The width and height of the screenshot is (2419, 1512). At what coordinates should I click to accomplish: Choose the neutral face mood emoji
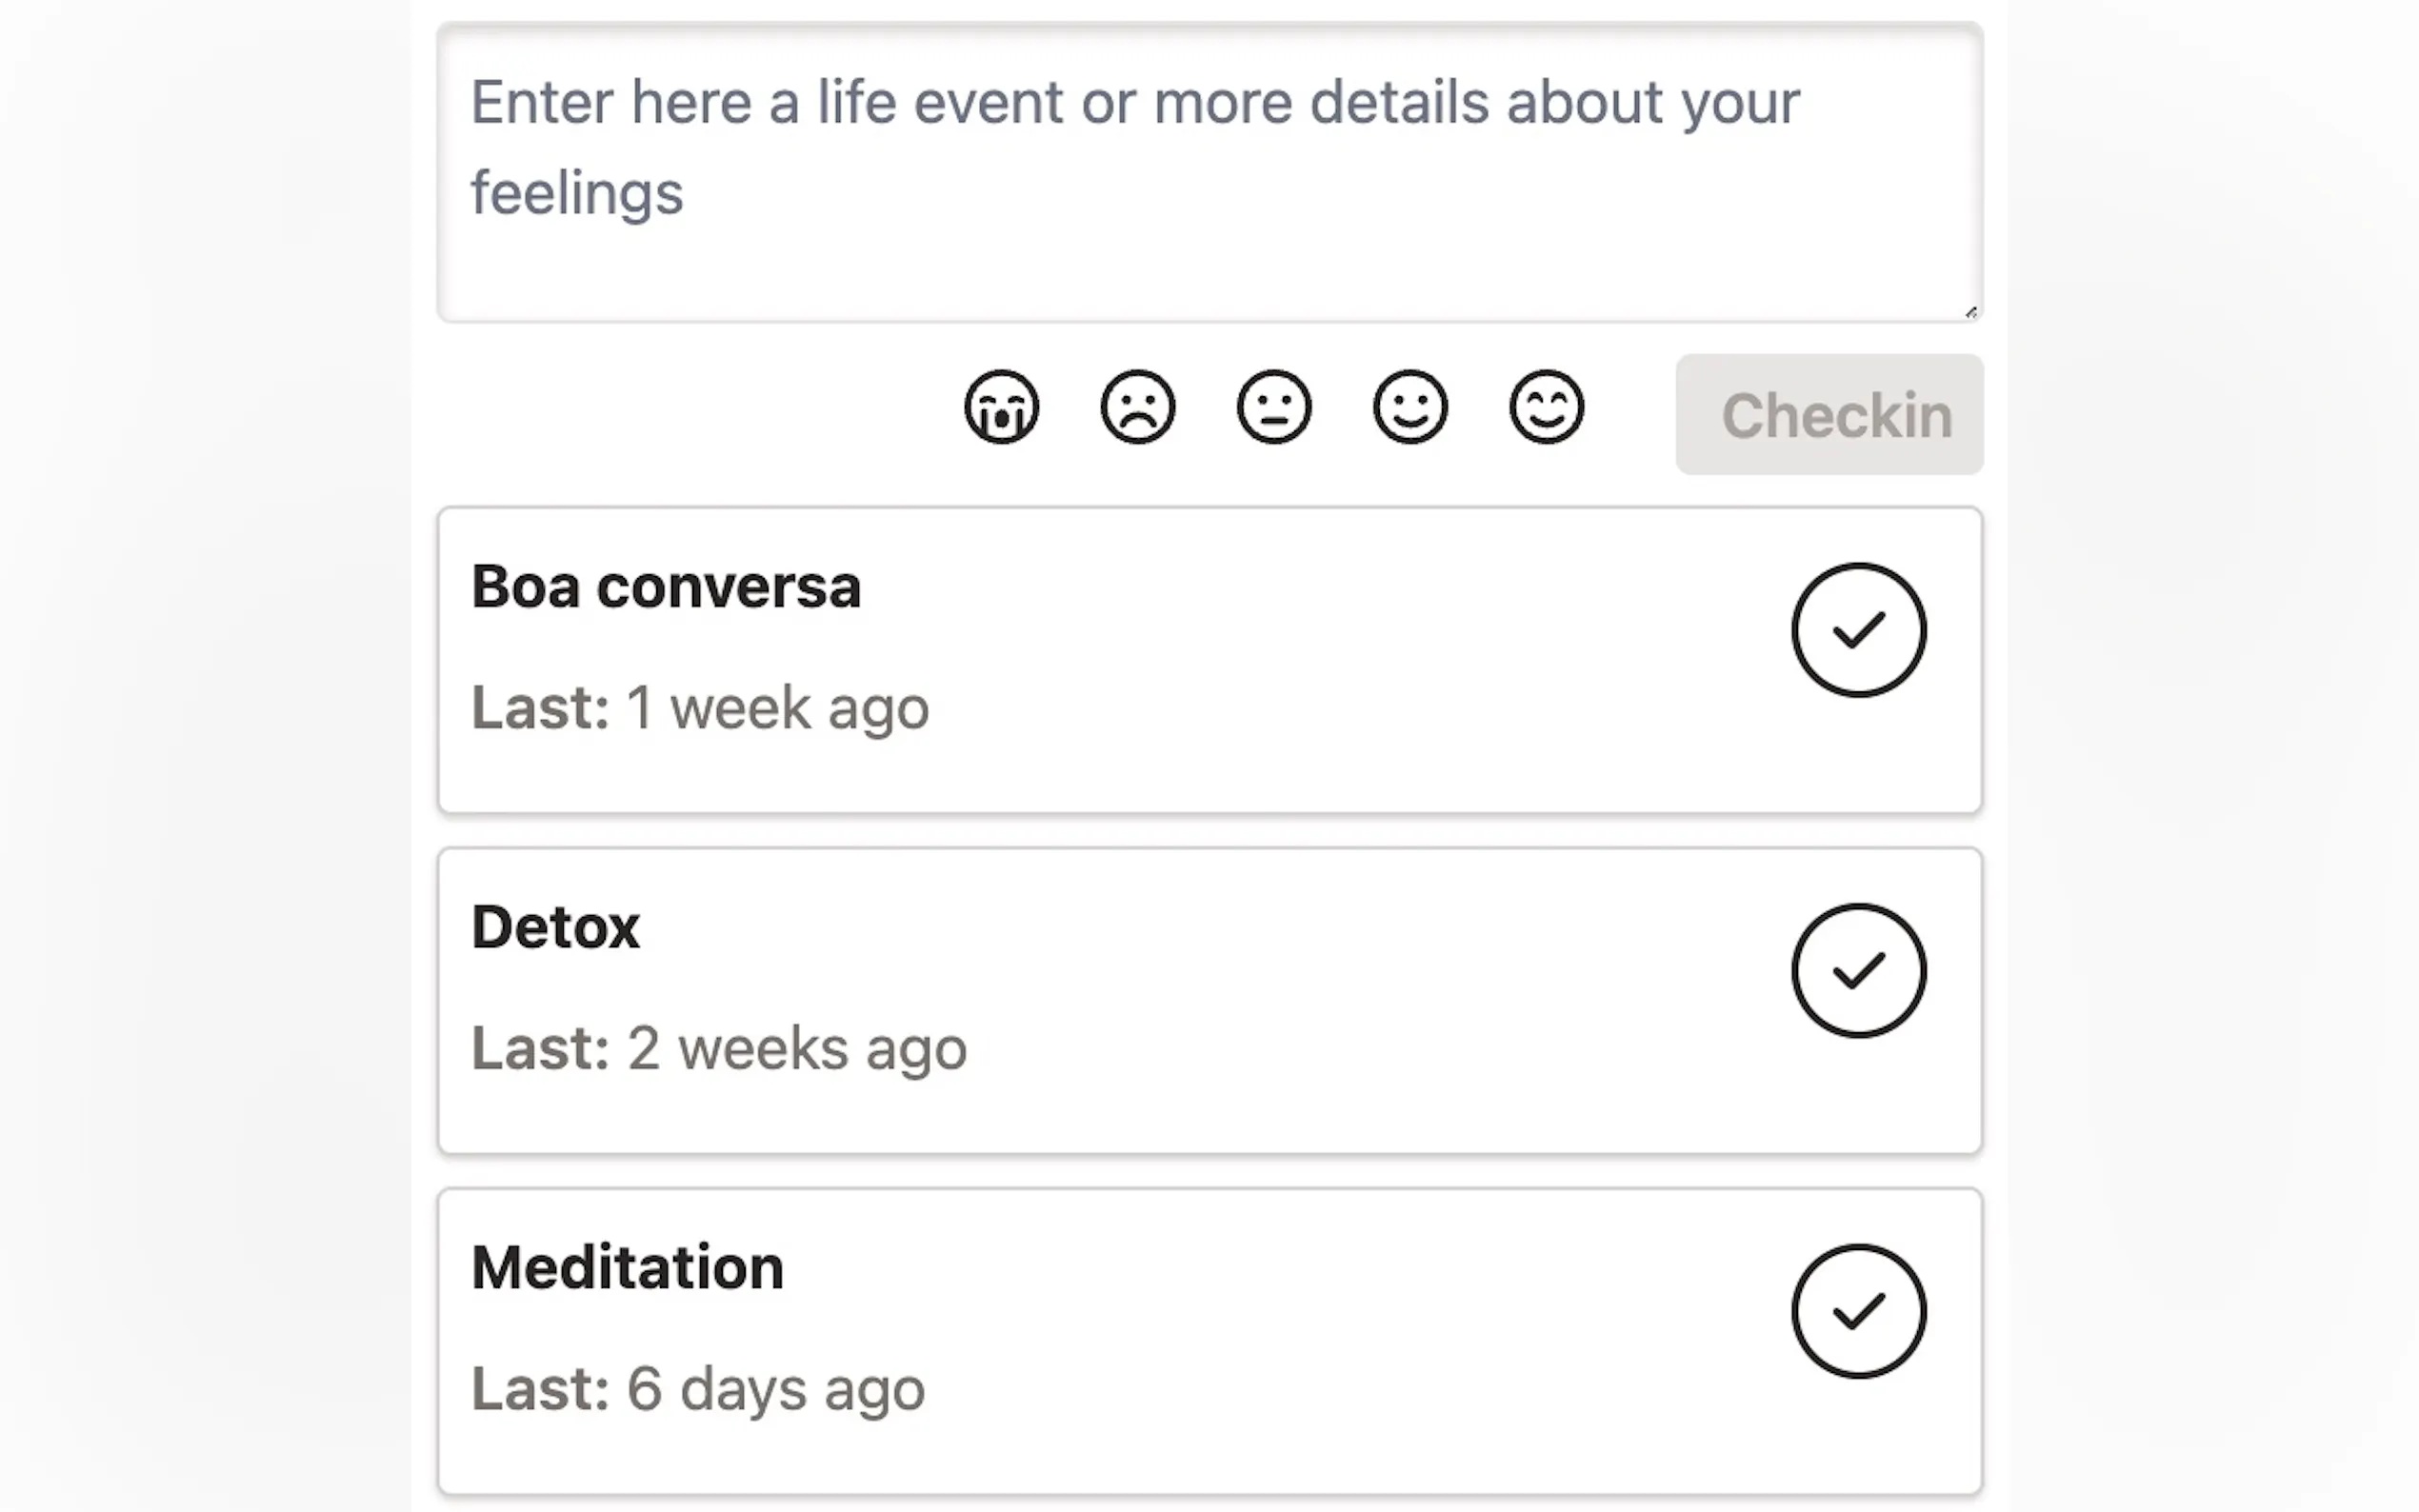tap(1273, 407)
